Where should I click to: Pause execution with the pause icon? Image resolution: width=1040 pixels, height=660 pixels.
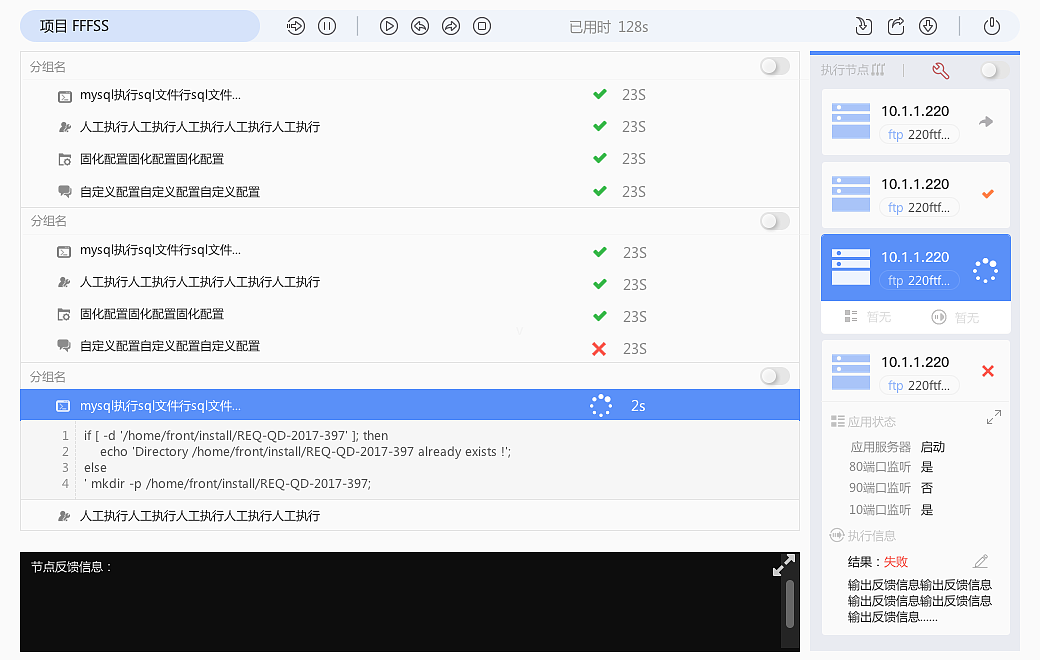coord(327,27)
